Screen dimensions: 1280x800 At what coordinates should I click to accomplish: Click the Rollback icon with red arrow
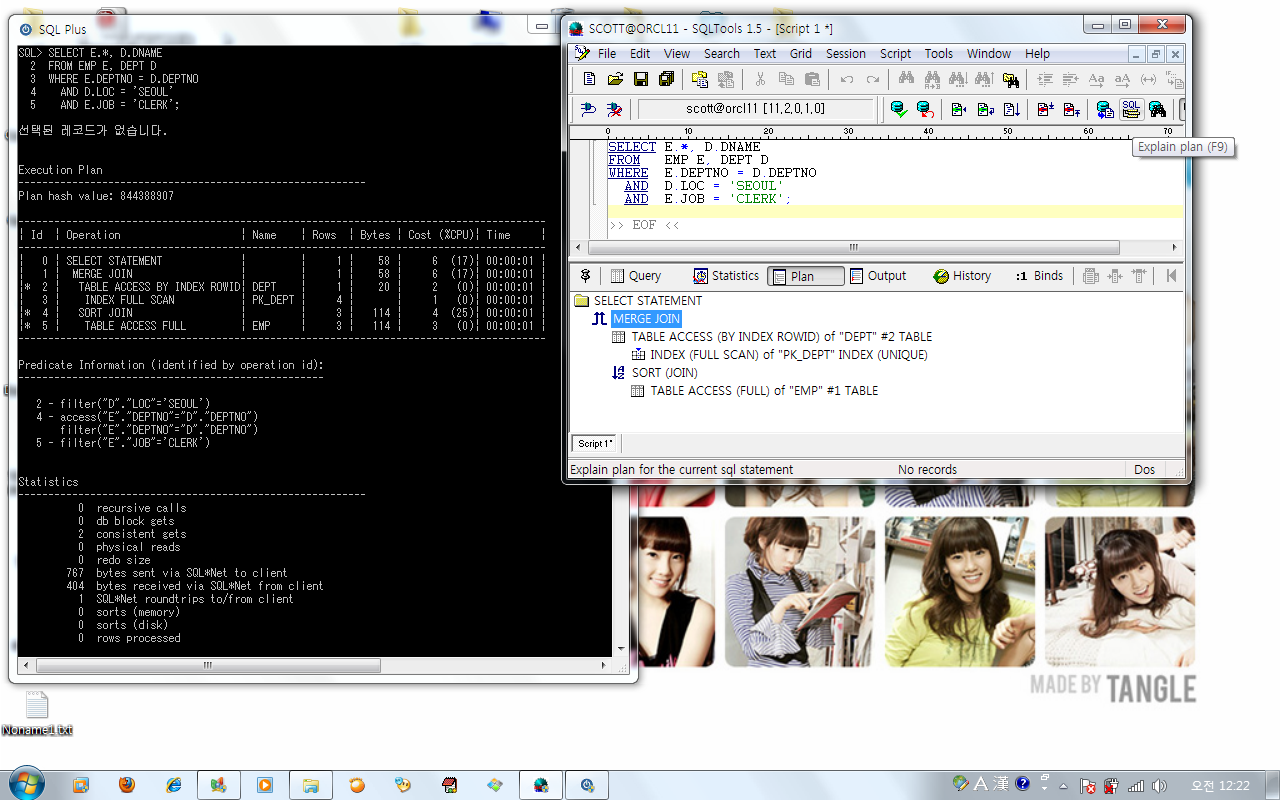[x=924, y=109]
